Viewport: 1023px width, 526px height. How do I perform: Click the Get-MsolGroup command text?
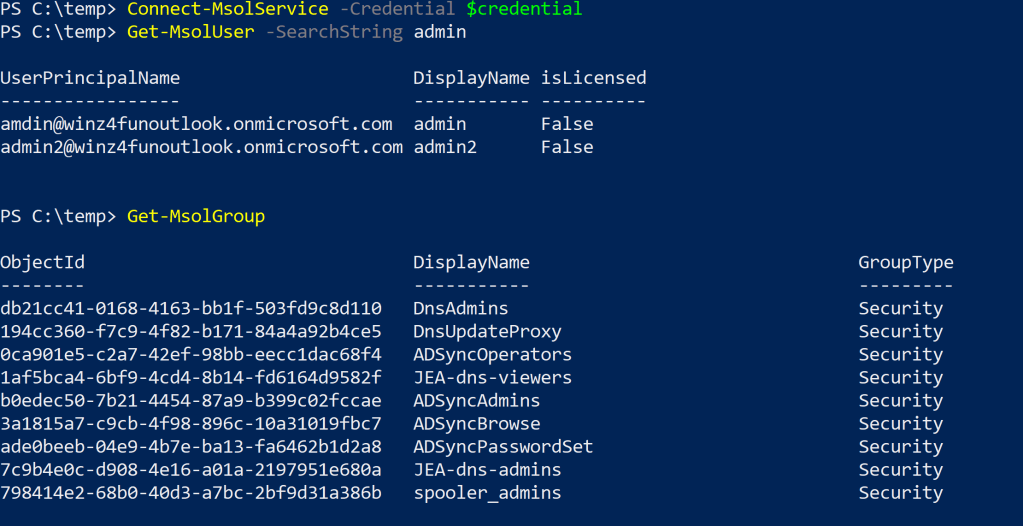[x=195, y=216]
